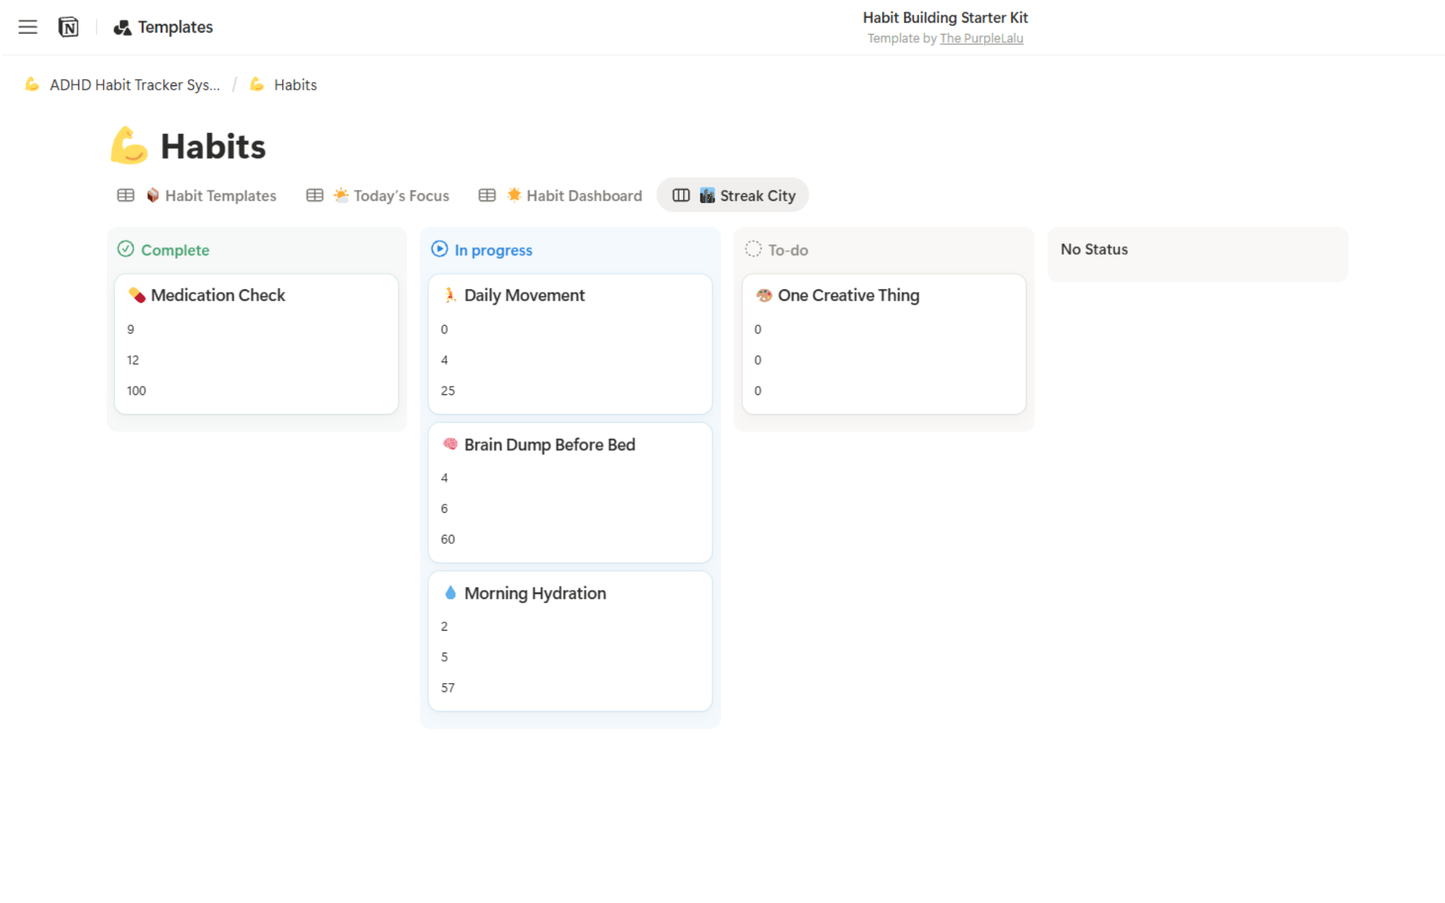Image resolution: width=1445 pixels, height=903 pixels.
Task: Click the brain icon on Brain Dump Before Bed
Action: (450, 444)
